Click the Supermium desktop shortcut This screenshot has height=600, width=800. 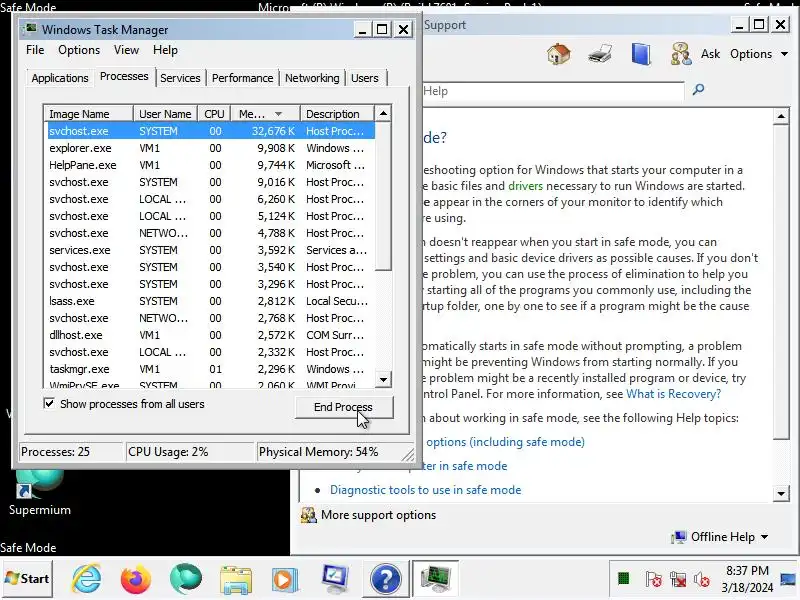[39, 492]
